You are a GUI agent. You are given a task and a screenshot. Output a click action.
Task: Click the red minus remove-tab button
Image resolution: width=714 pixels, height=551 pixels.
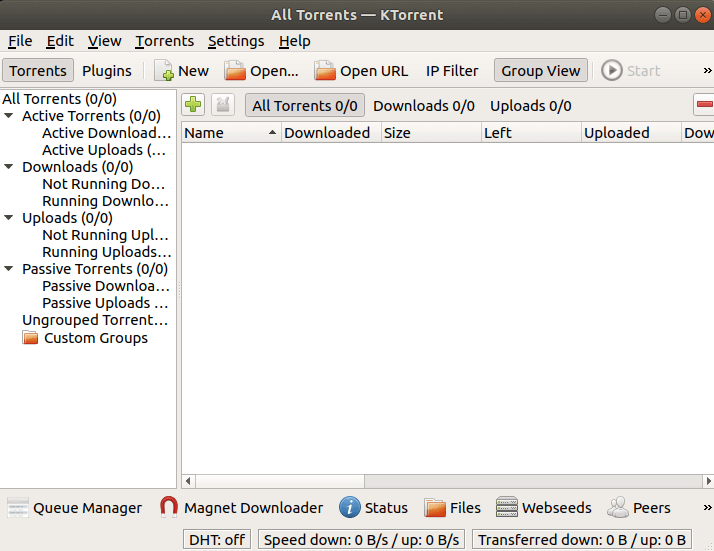pyautogui.click(x=704, y=105)
